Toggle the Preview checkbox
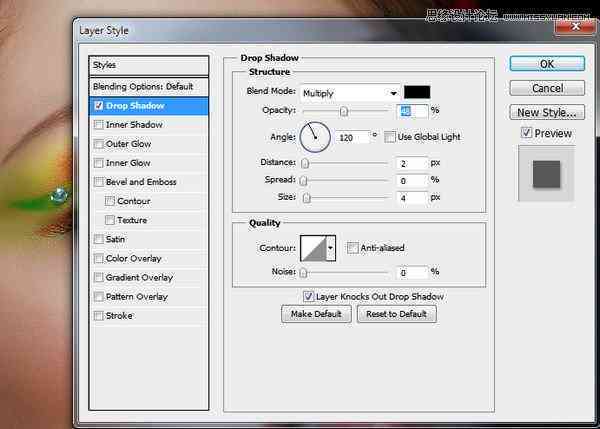The width and height of the screenshot is (600, 429). click(x=526, y=133)
